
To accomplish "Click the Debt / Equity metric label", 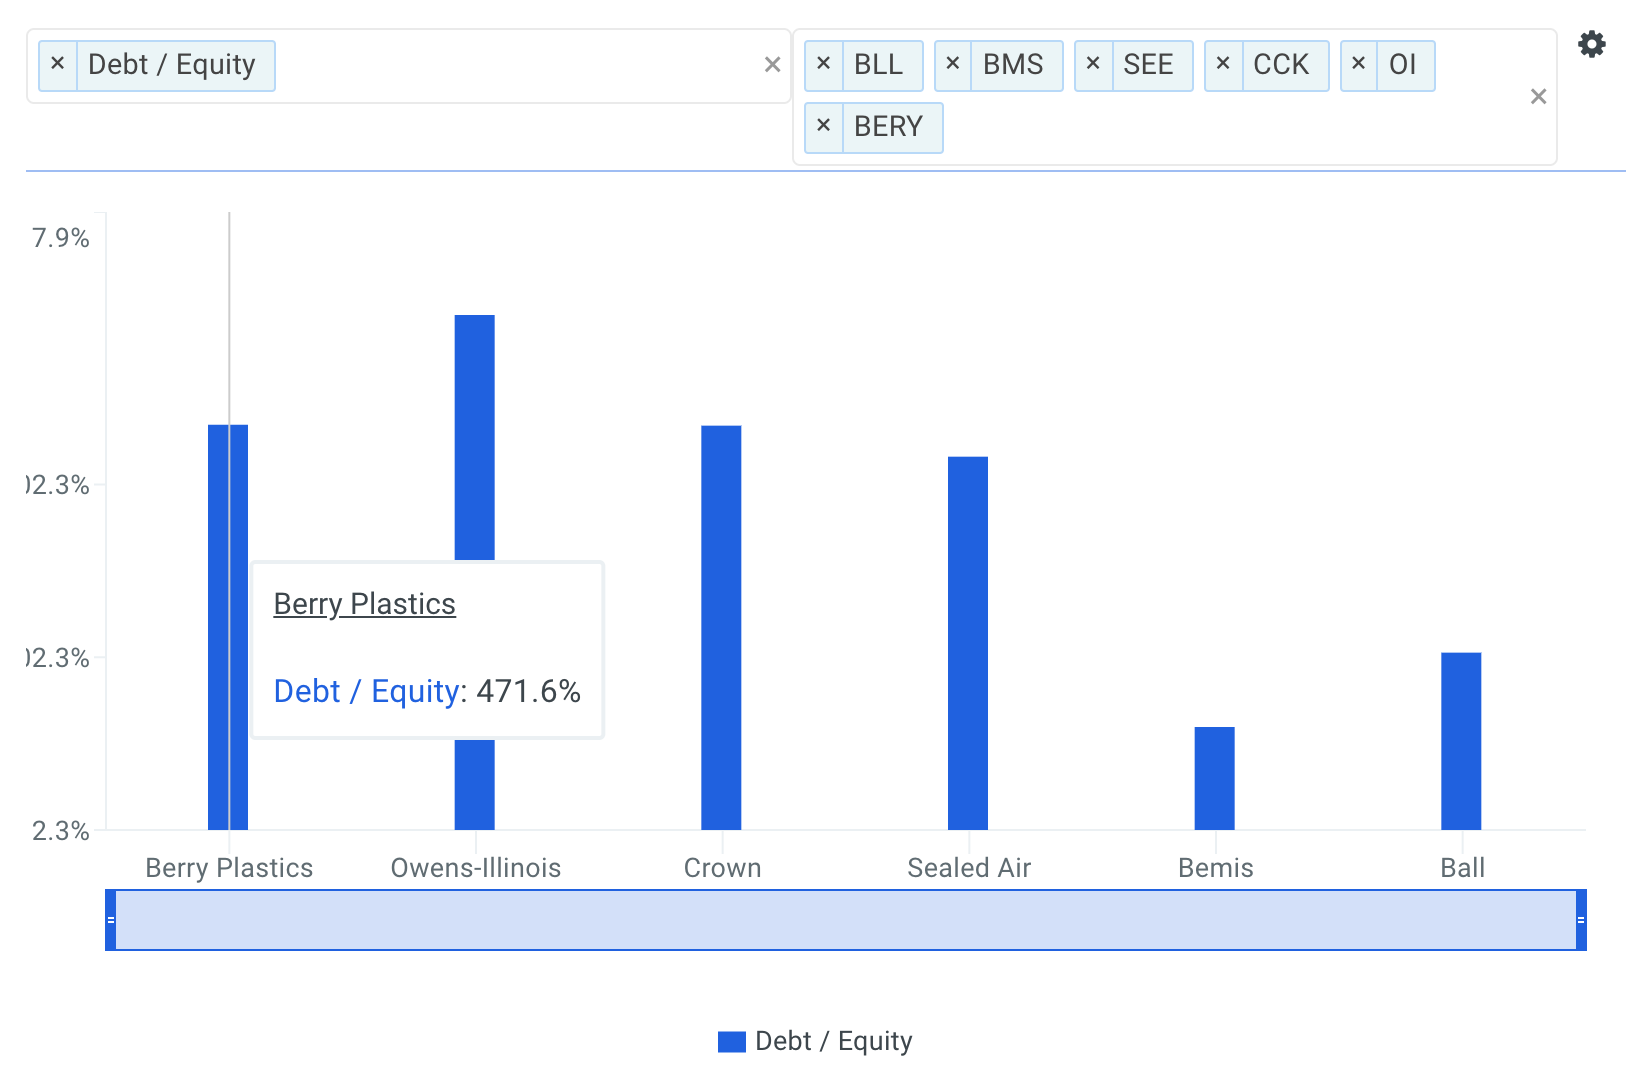I will 172,64.
